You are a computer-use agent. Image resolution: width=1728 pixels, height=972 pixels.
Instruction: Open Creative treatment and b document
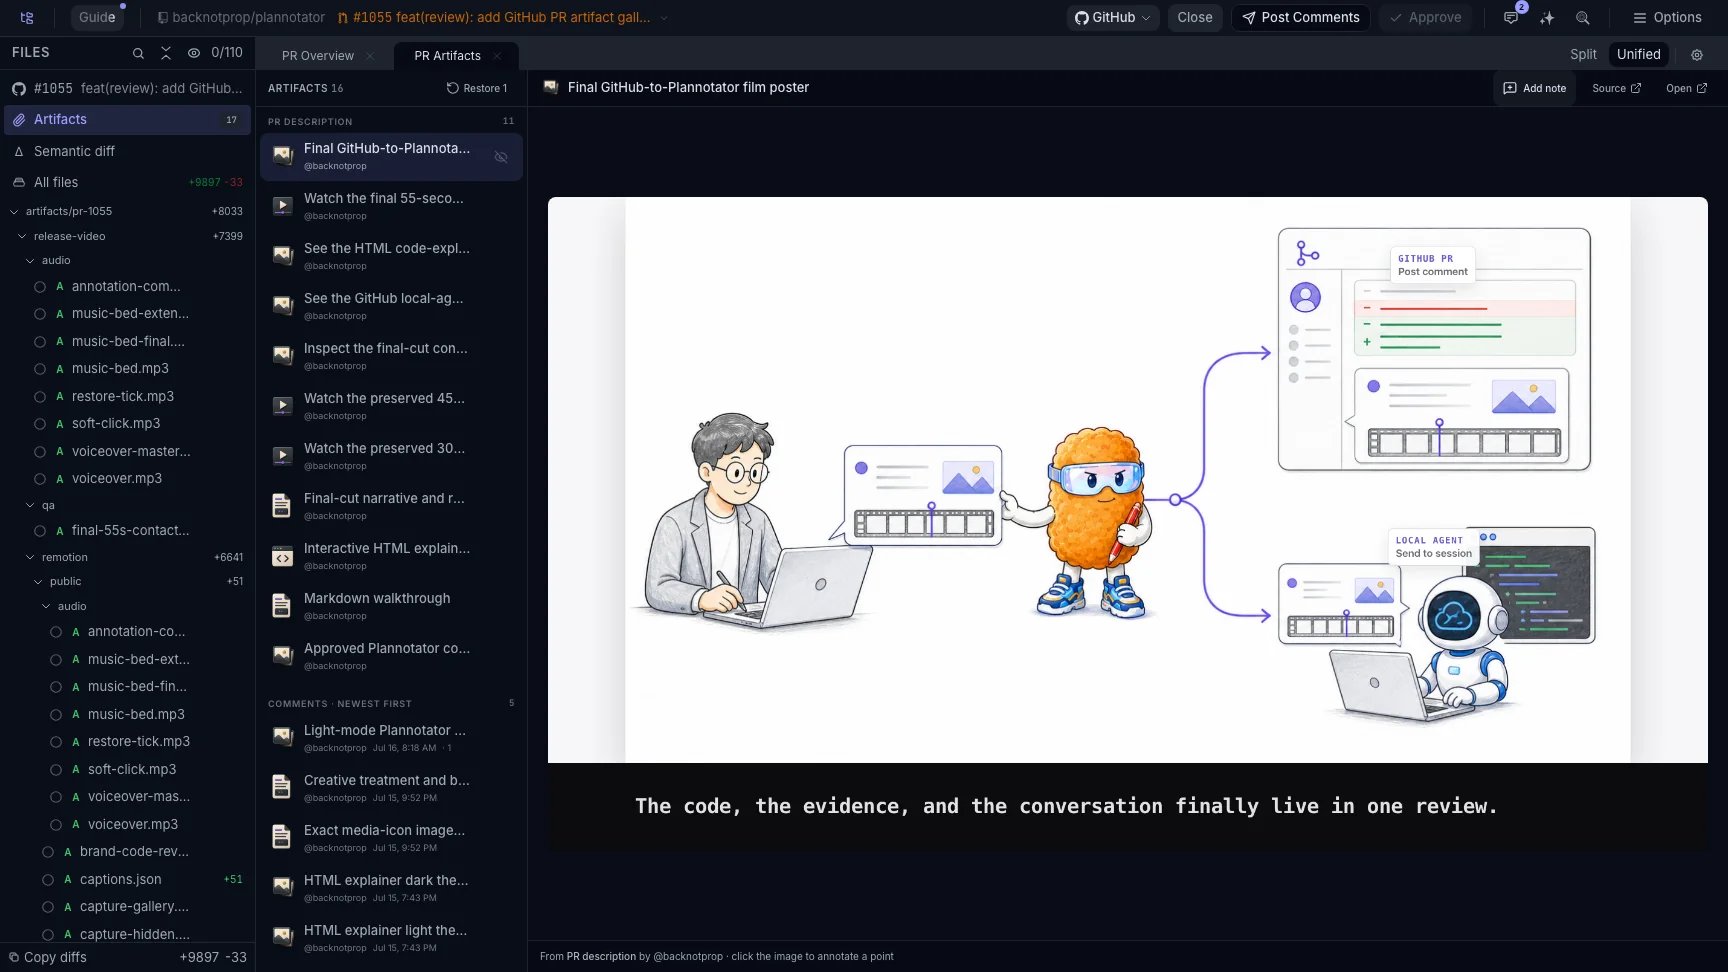[x=391, y=788]
